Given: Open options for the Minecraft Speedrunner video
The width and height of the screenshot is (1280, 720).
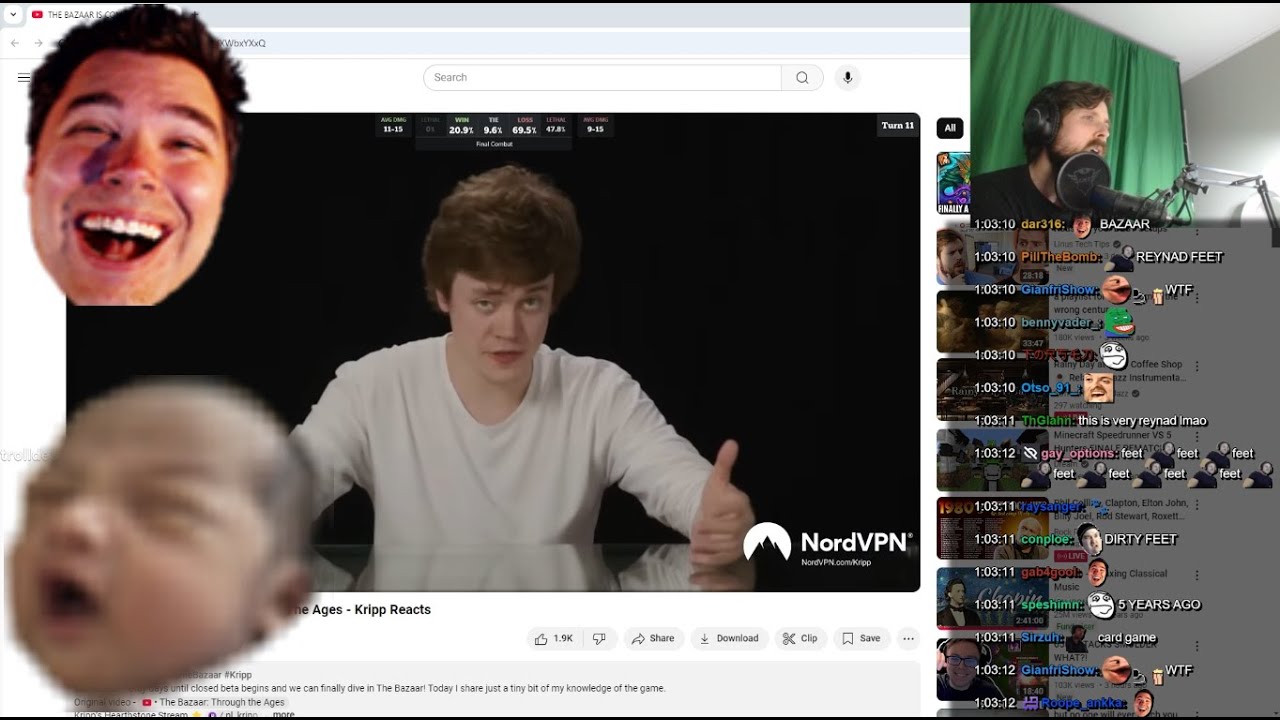Looking at the screenshot, I should [1197, 436].
